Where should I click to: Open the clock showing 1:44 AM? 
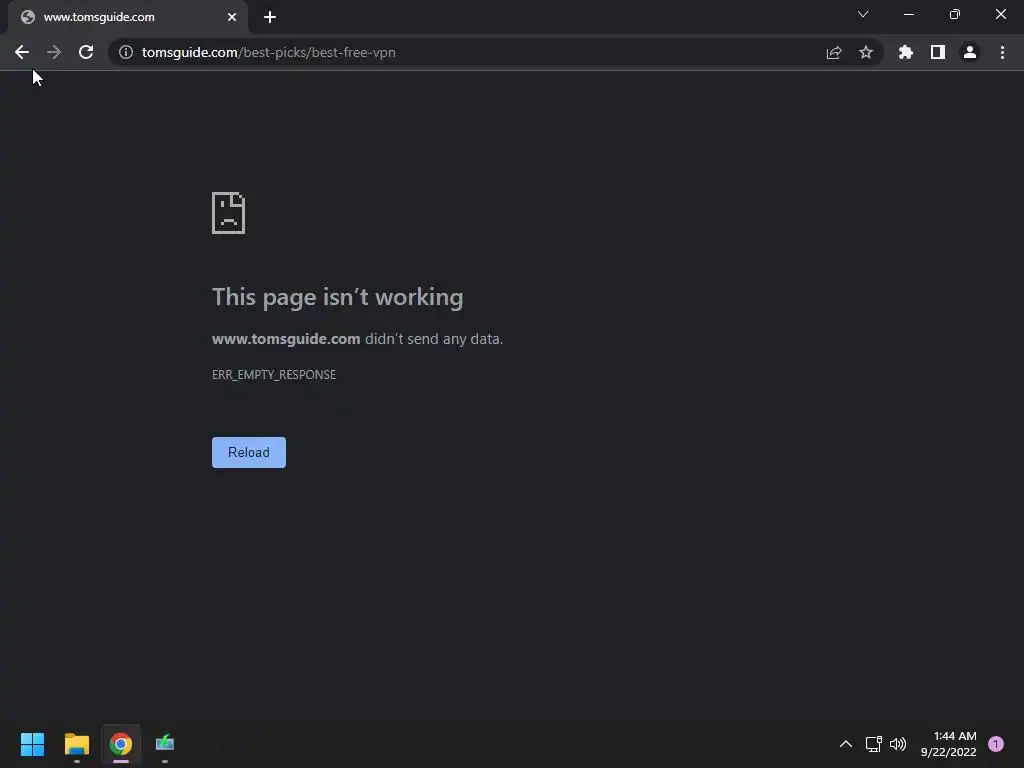coord(948,744)
